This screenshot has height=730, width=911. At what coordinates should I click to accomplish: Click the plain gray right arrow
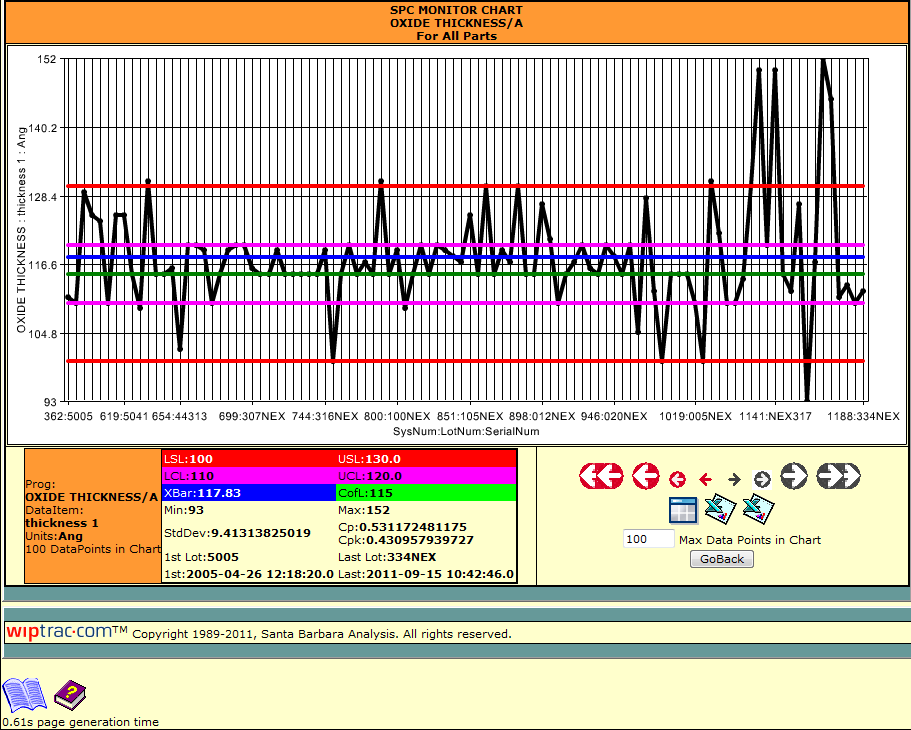click(x=734, y=479)
